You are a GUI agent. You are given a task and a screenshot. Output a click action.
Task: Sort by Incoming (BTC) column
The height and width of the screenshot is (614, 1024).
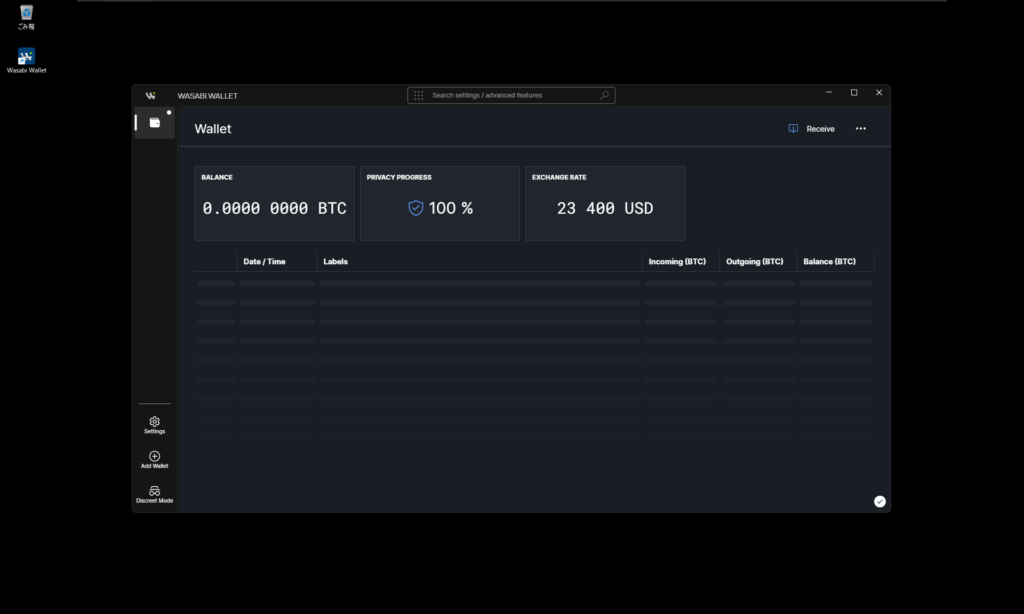coord(677,261)
